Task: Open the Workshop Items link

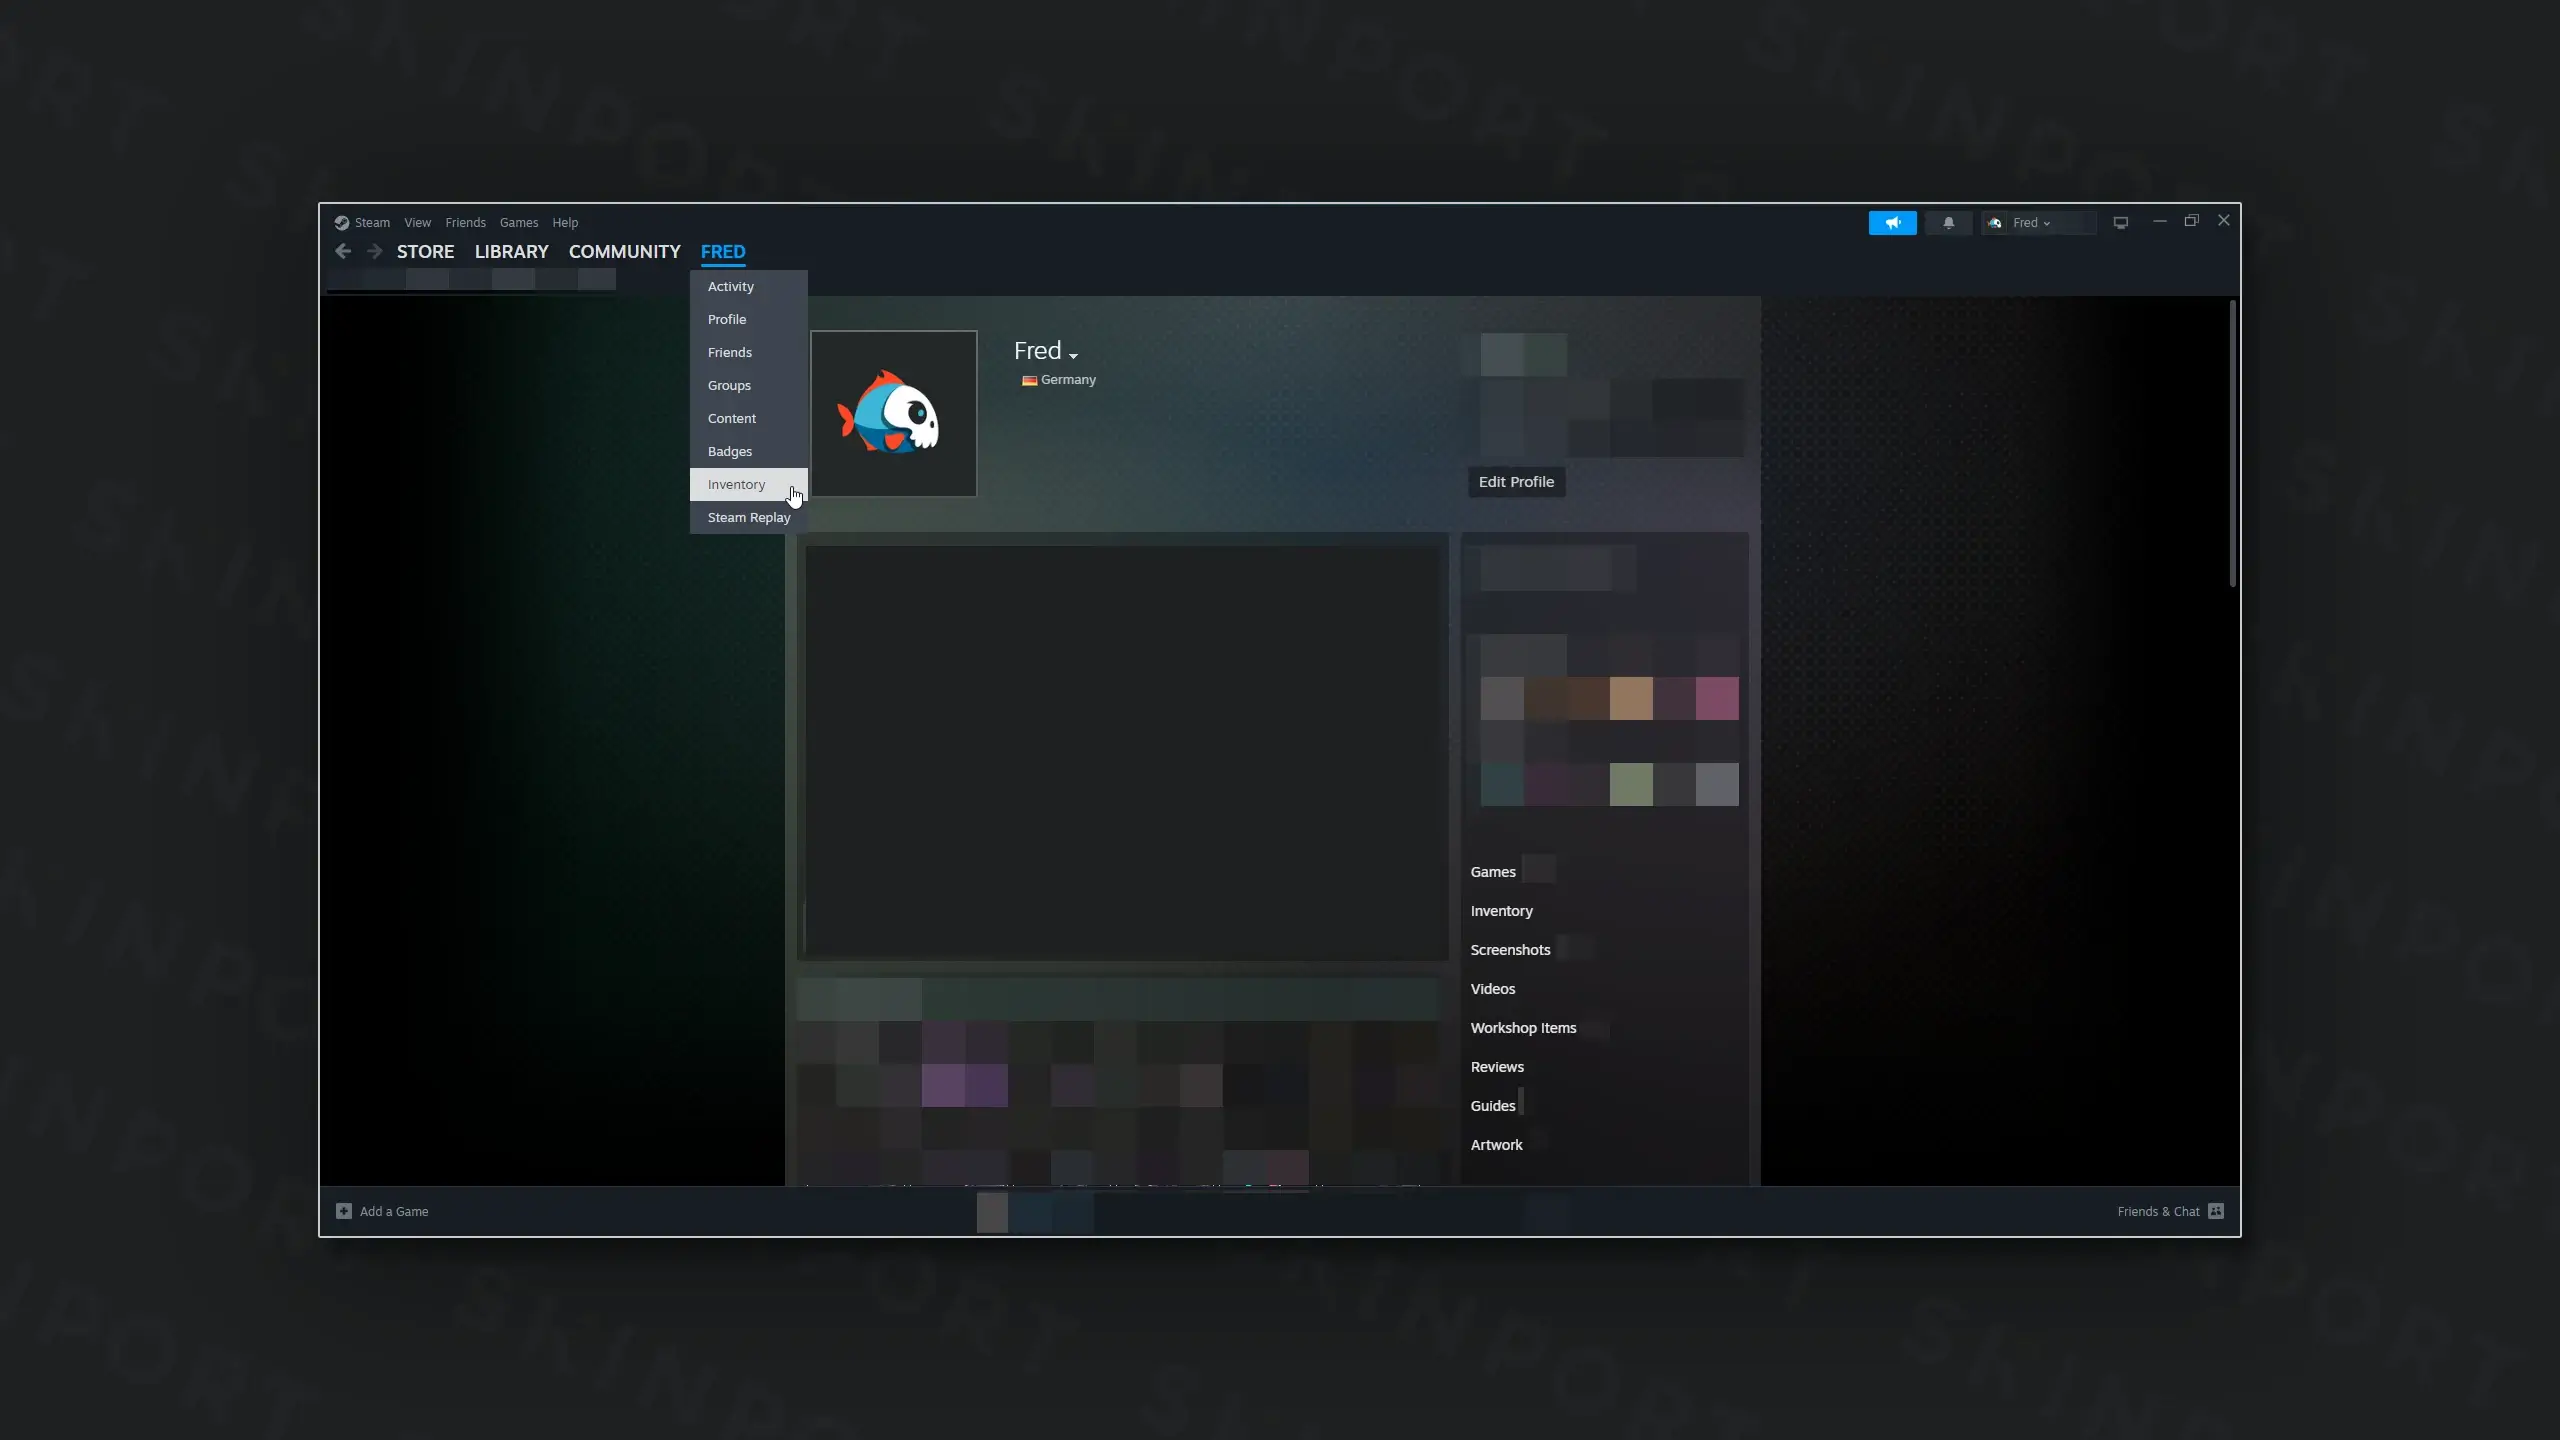Action: [1523, 1027]
